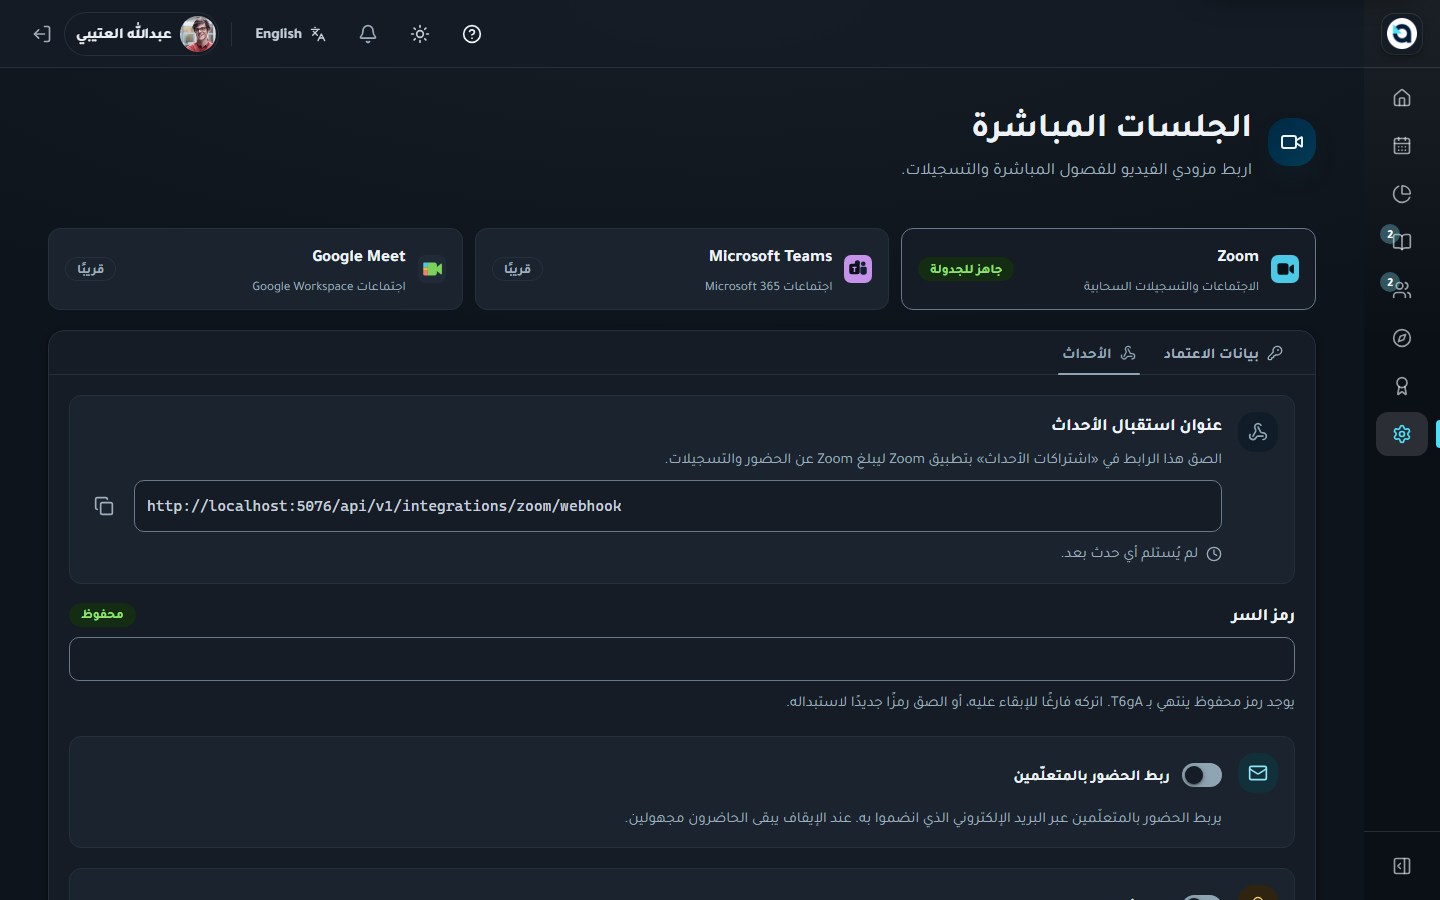Select the Google Meet provider card
1440x900 pixels.
255,269
